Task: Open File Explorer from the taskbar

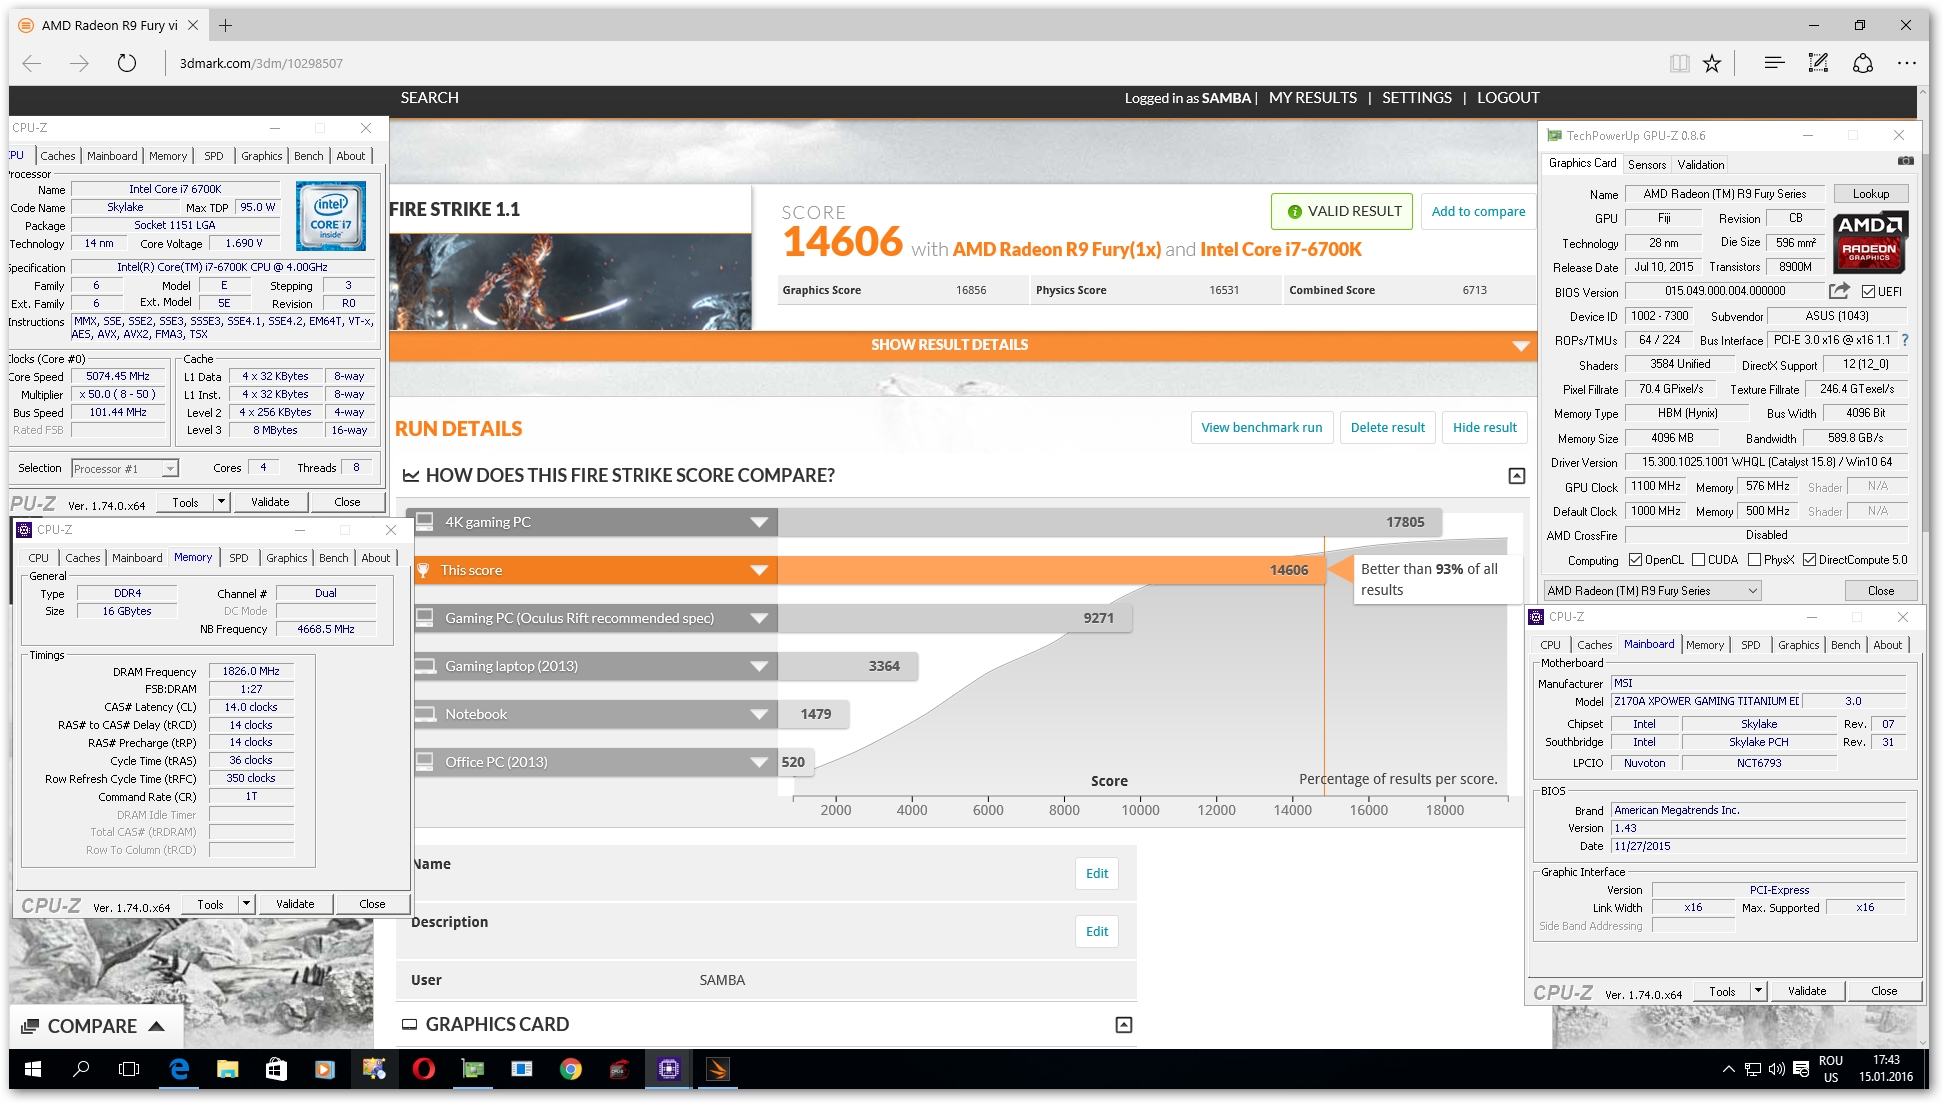Action: tap(227, 1069)
